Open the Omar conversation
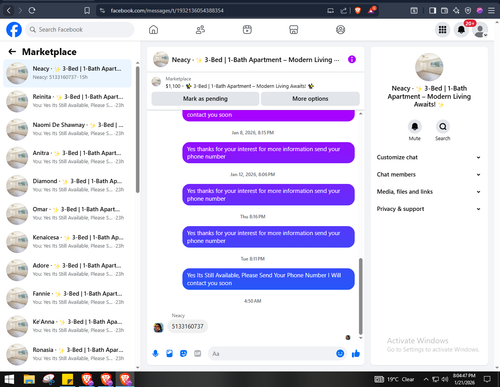The width and height of the screenshot is (500, 387). tap(68, 214)
